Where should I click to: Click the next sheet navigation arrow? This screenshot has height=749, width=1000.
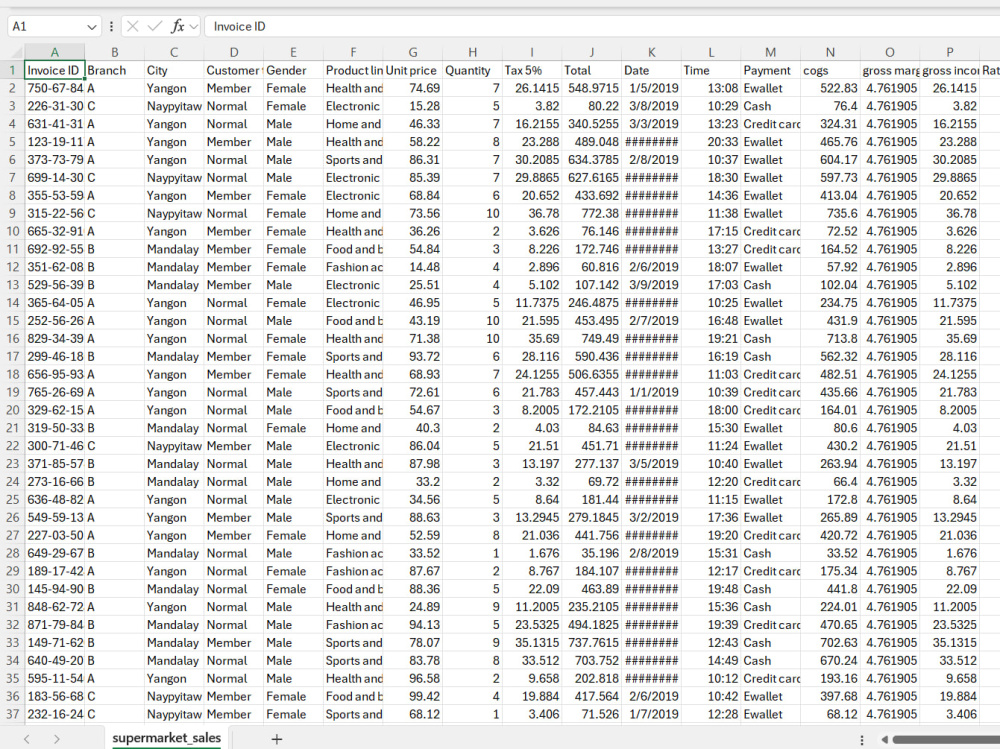pyautogui.click(x=55, y=738)
